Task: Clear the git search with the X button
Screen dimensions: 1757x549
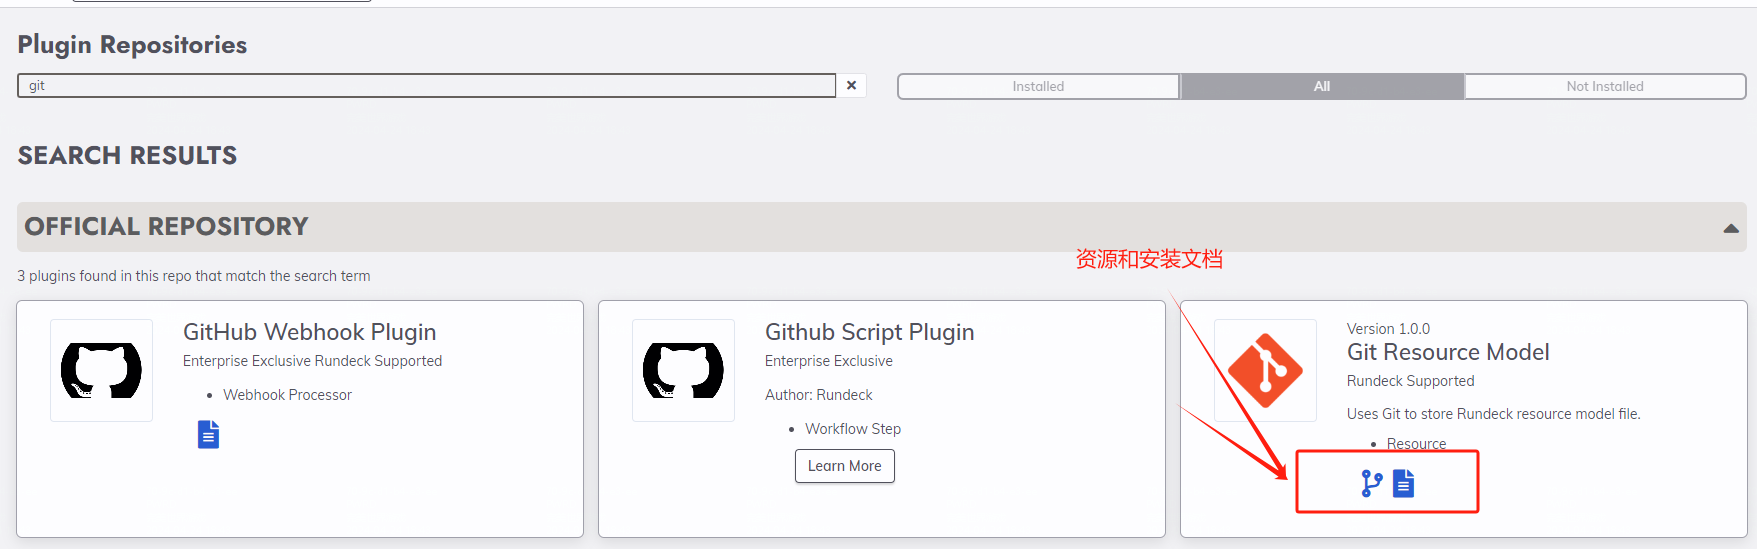Action: click(x=851, y=86)
